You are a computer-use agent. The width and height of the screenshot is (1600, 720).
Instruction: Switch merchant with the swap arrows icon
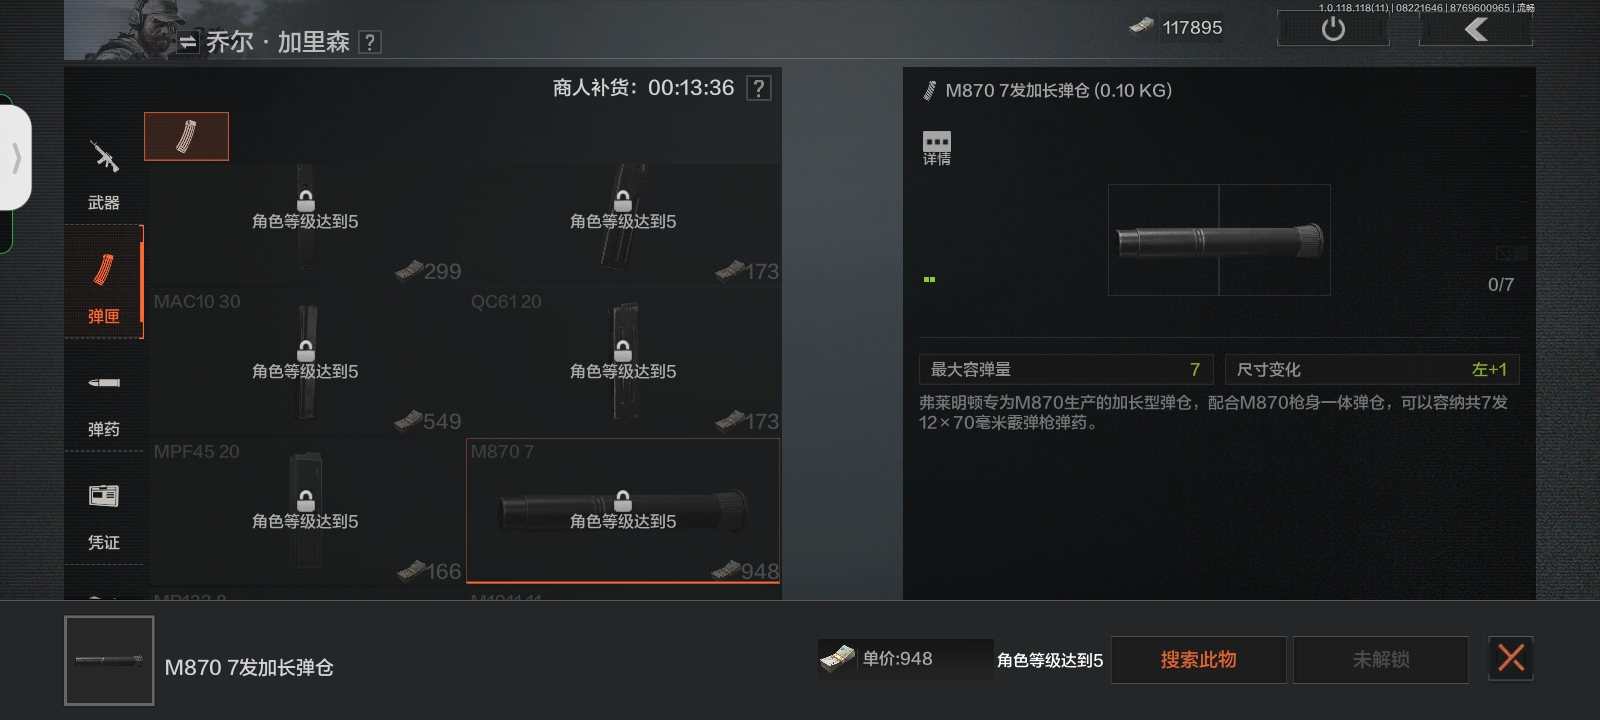pyautogui.click(x=188, y=42)
